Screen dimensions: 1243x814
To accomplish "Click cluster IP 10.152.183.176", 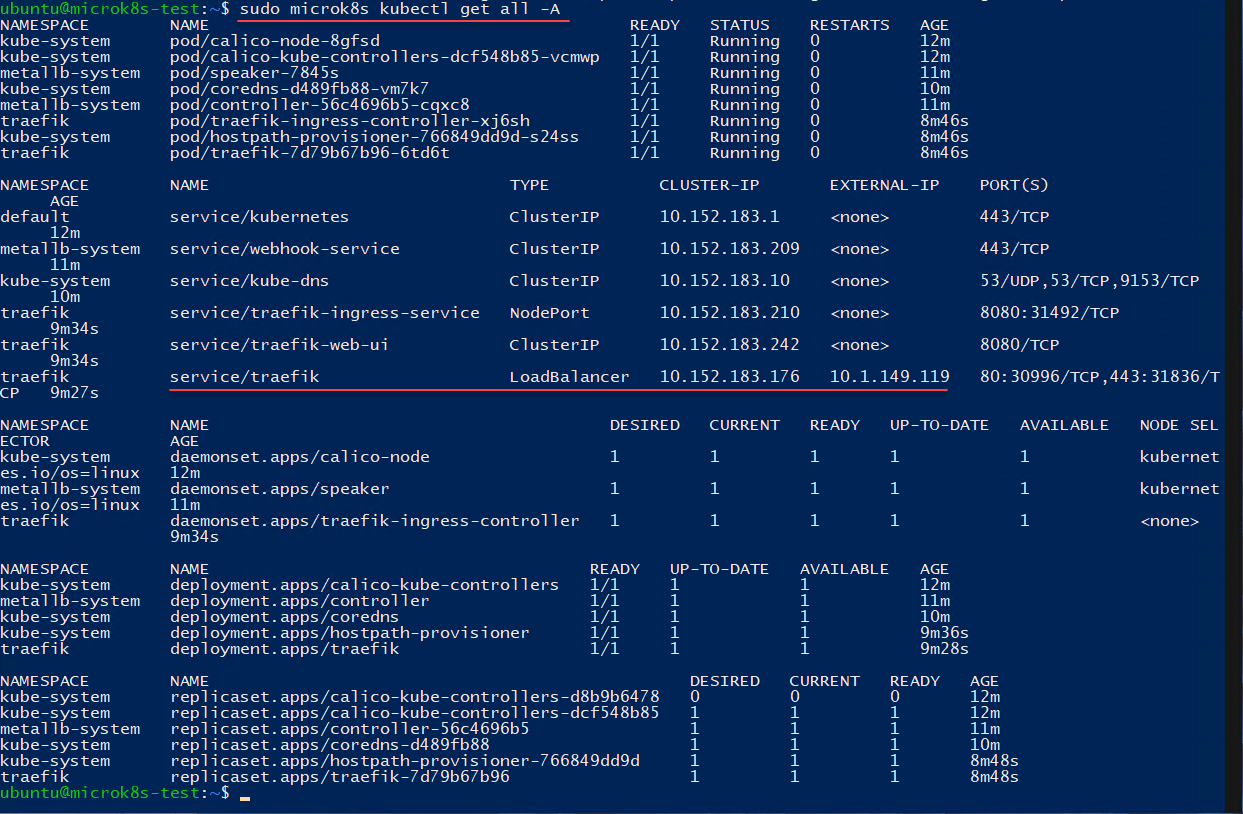I will pyautogui.click(x=730, y=377).
